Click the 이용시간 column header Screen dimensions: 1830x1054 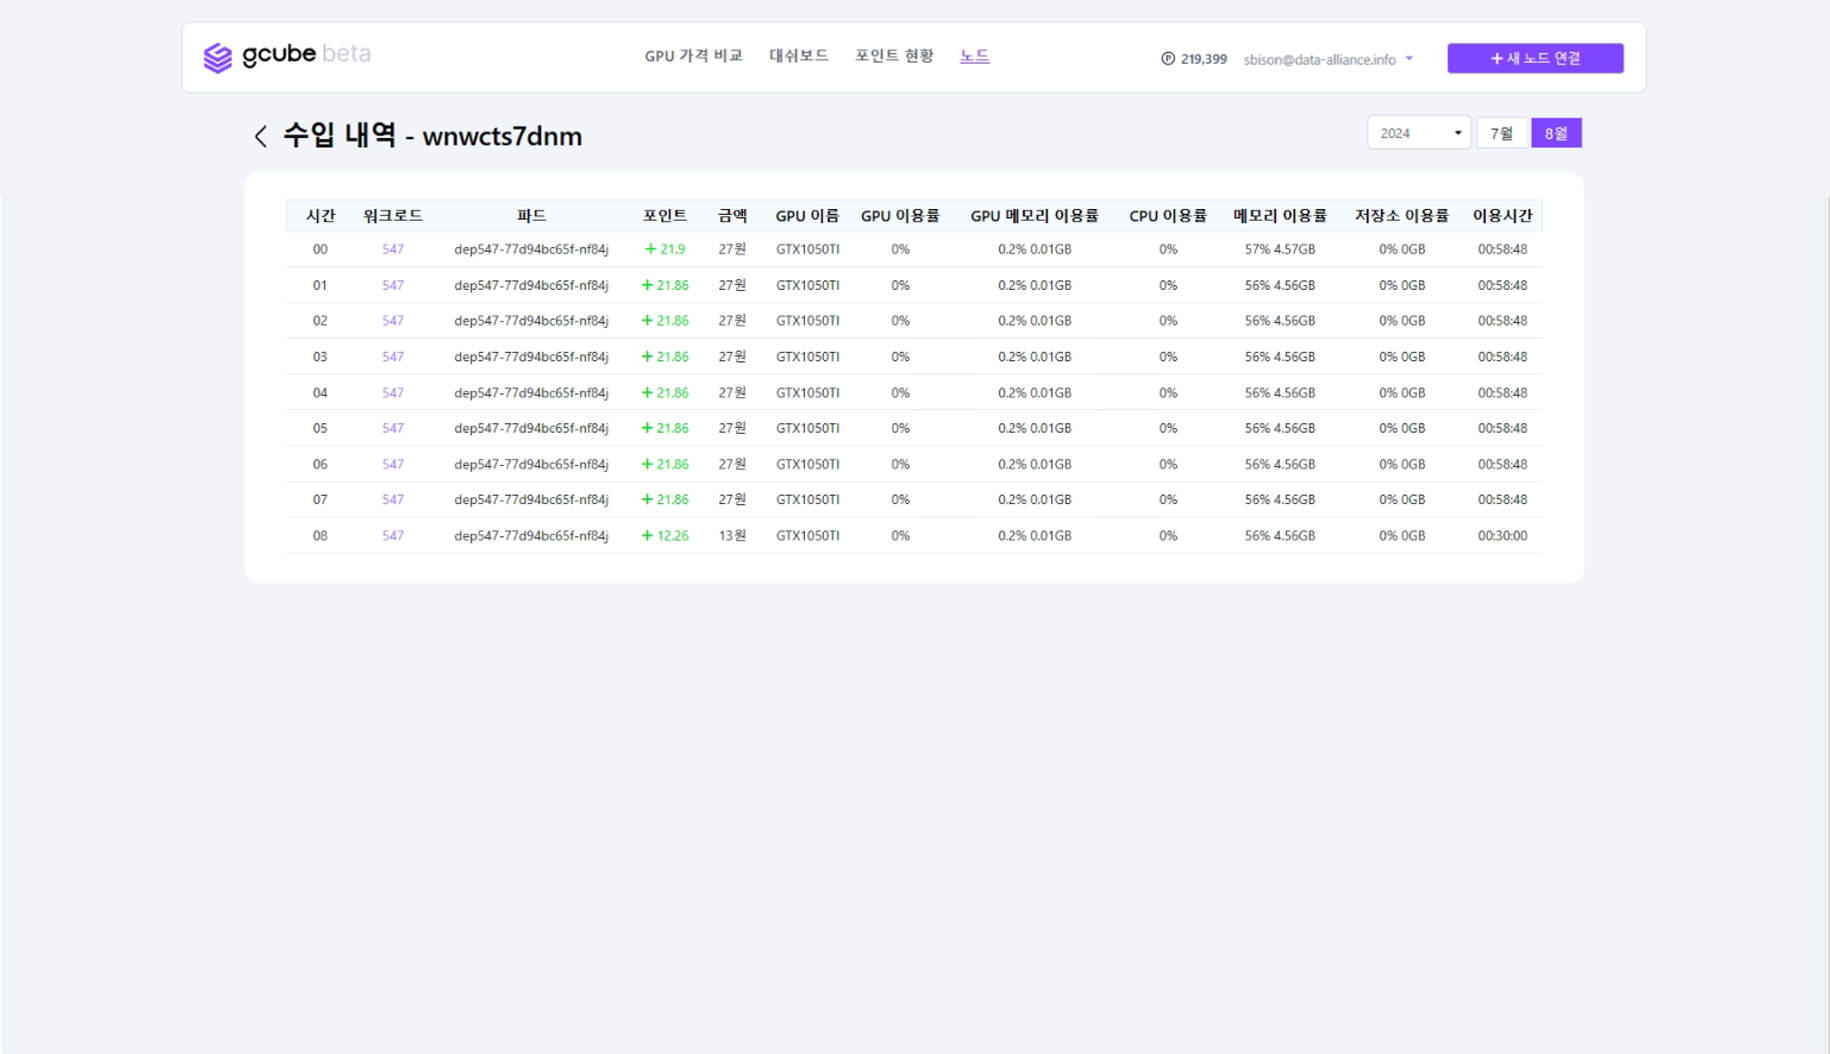pos(1502,216)
